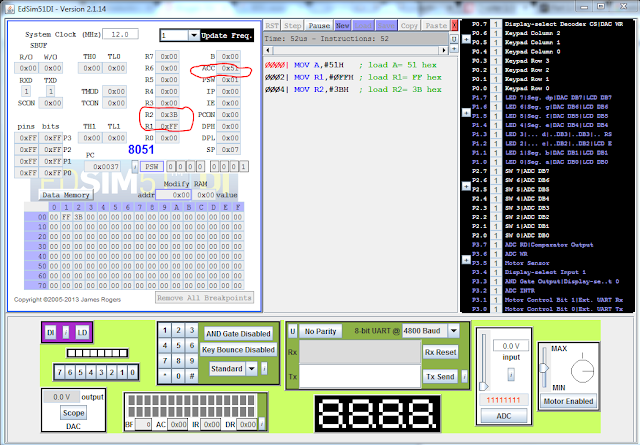This screenshot has height=445, width=640.
Task: Toggle P3.7 ADC RD bit
Action: point(496,245)
